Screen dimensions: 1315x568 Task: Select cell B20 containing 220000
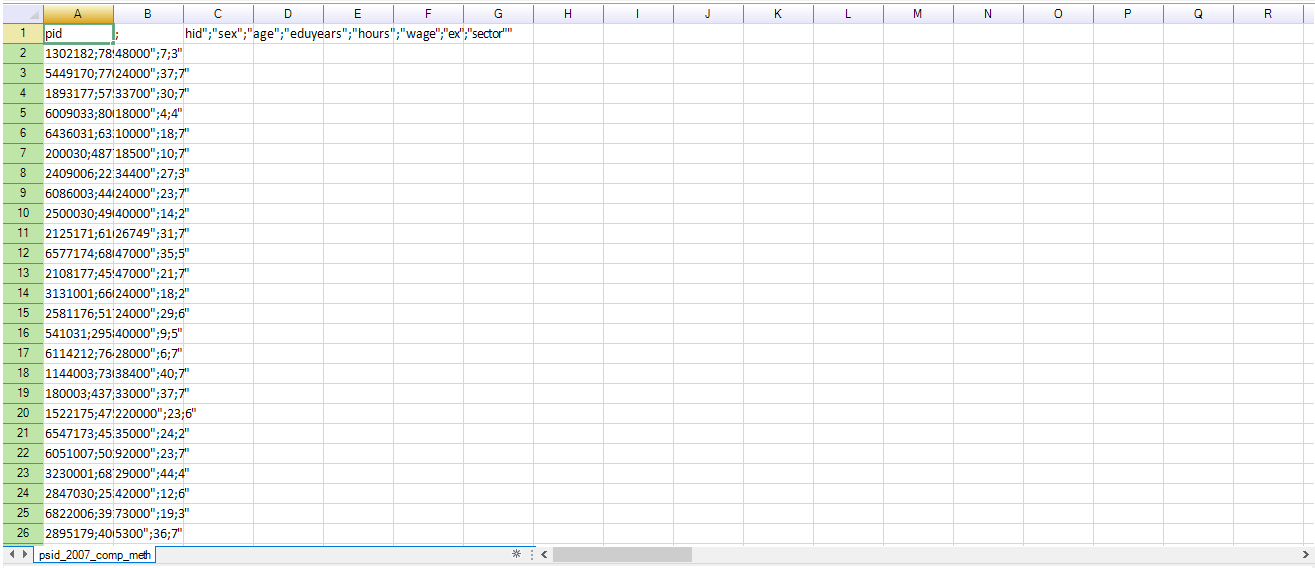[x=148, y=413]
